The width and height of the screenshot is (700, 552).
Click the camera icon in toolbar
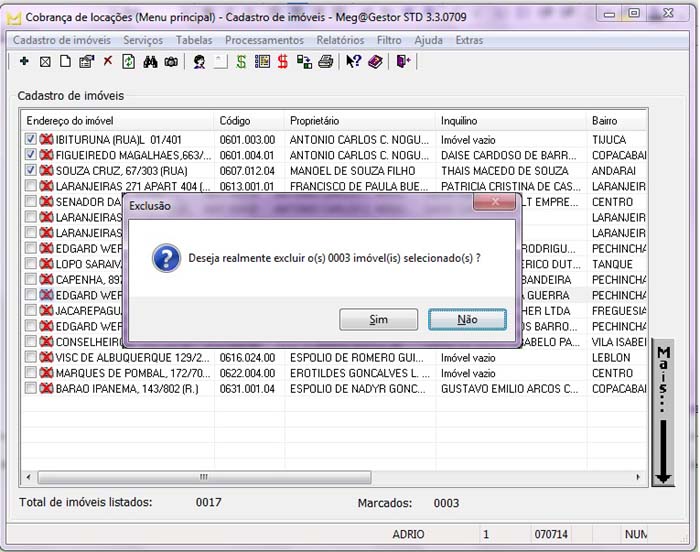click(x=171, y=62)
